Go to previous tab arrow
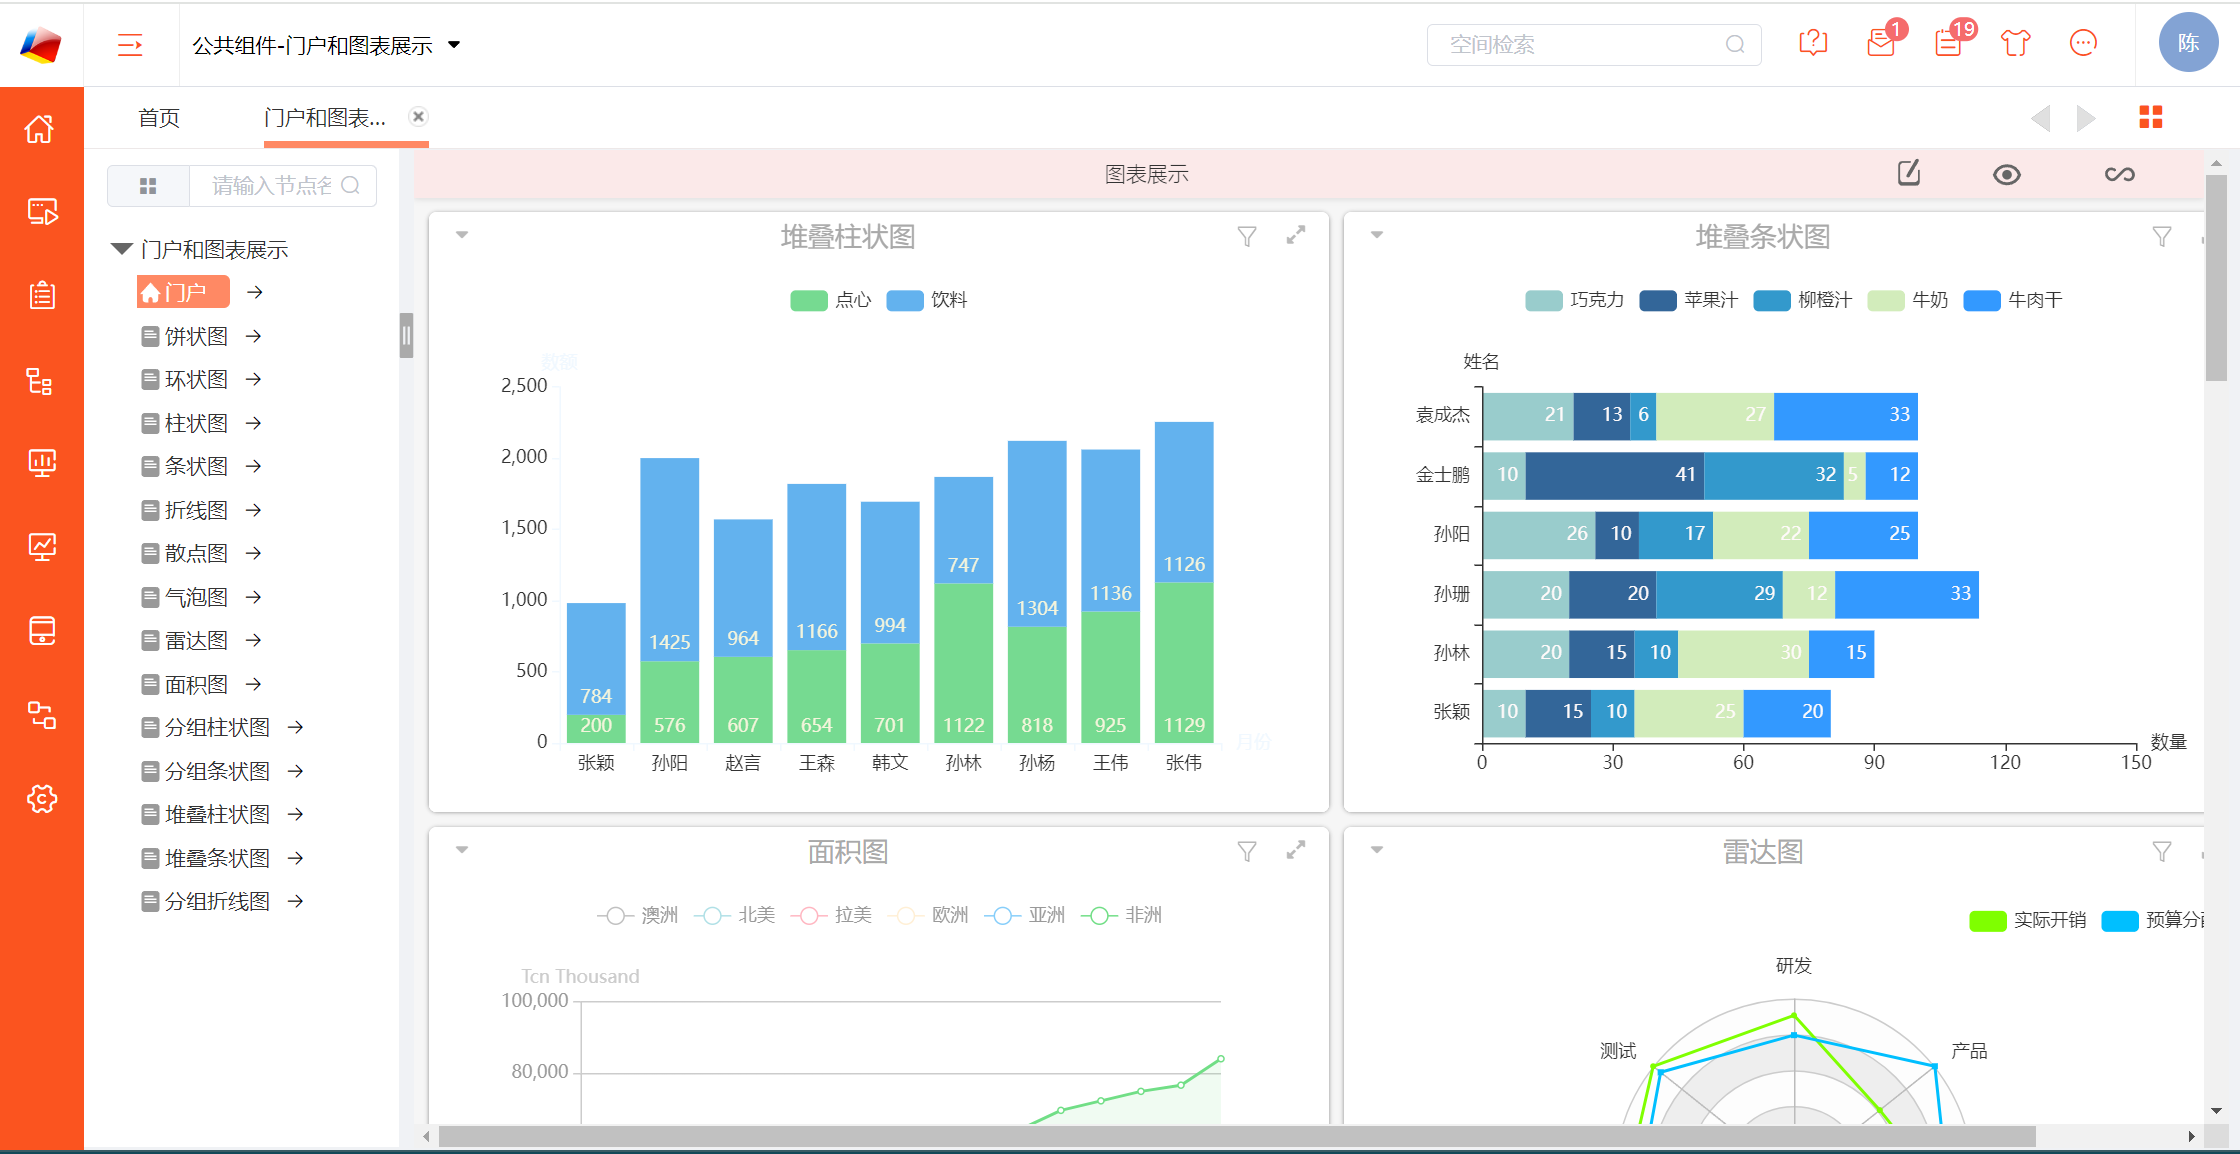Image resolution: width=2240 pixels, height=1154 pixels. pos(2041,118)
